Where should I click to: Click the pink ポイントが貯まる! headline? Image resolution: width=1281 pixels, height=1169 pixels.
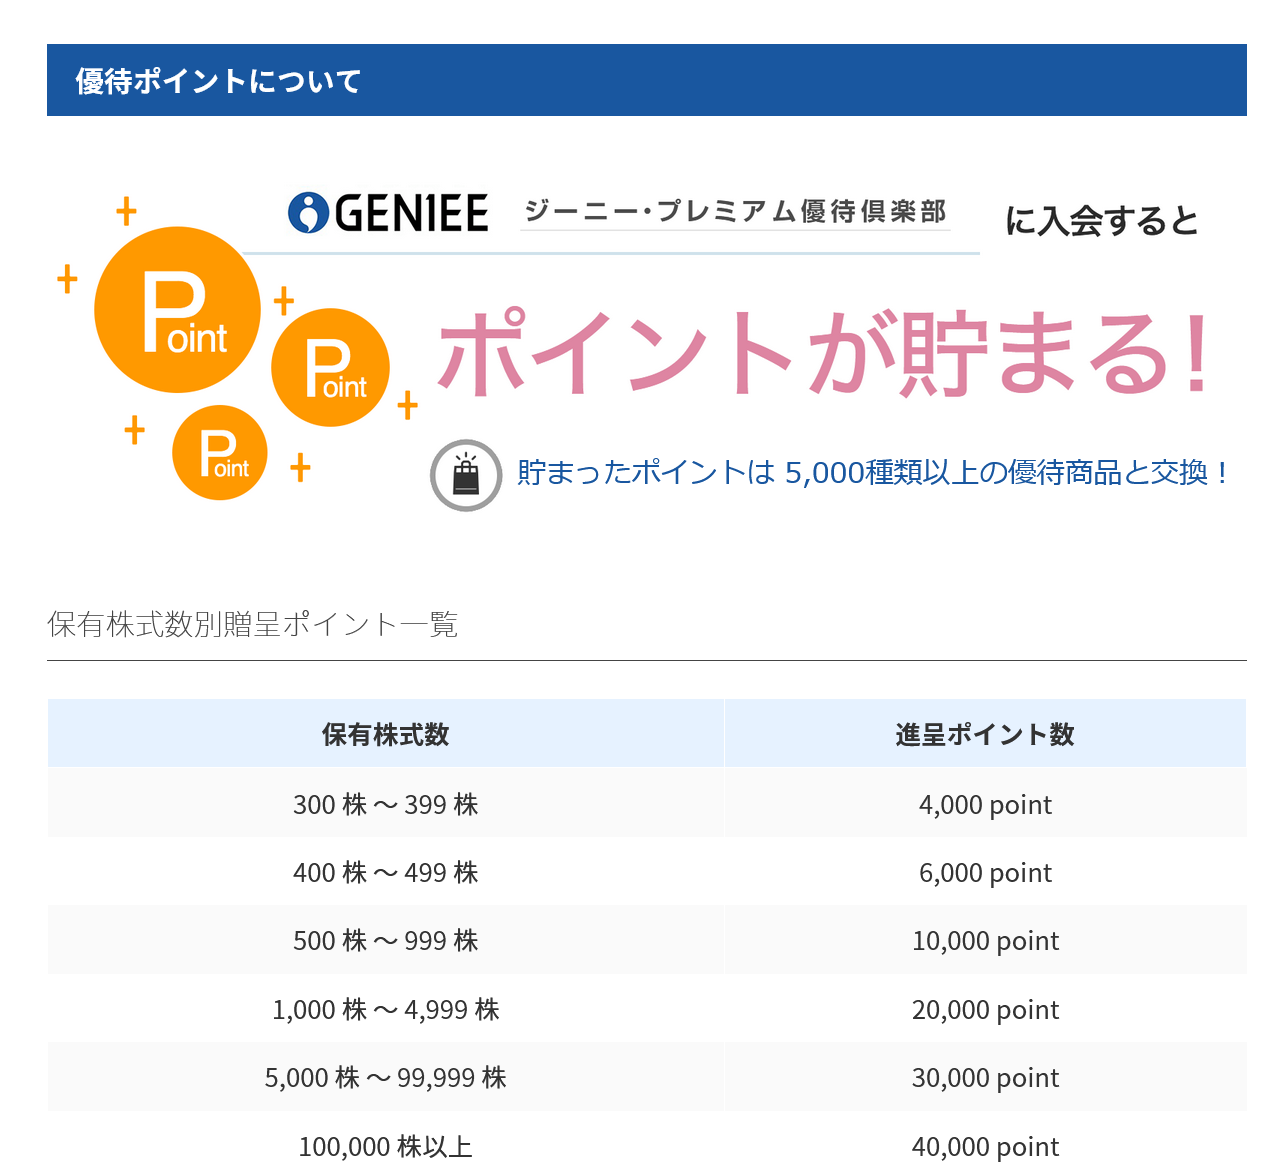point(825,354)
